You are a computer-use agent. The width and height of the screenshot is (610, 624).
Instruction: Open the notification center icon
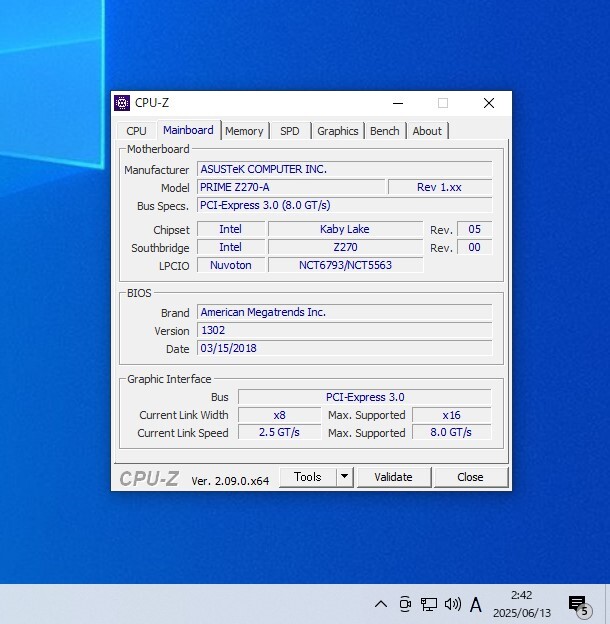[x=579, y=605]
